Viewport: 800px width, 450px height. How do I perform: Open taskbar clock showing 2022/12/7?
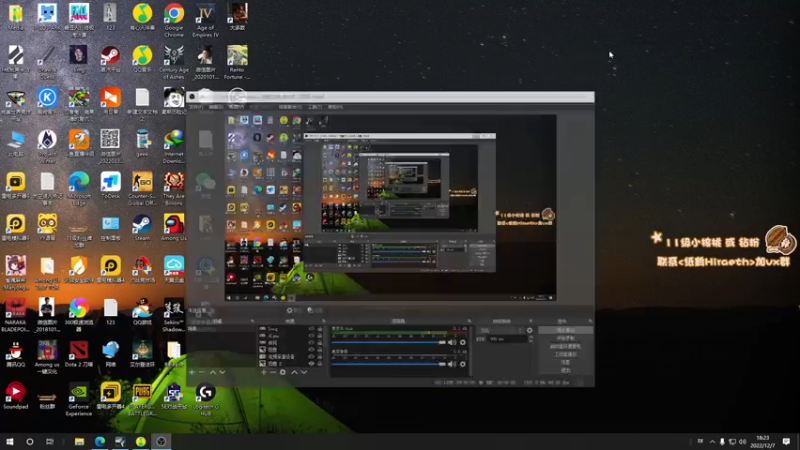(763, 441)
